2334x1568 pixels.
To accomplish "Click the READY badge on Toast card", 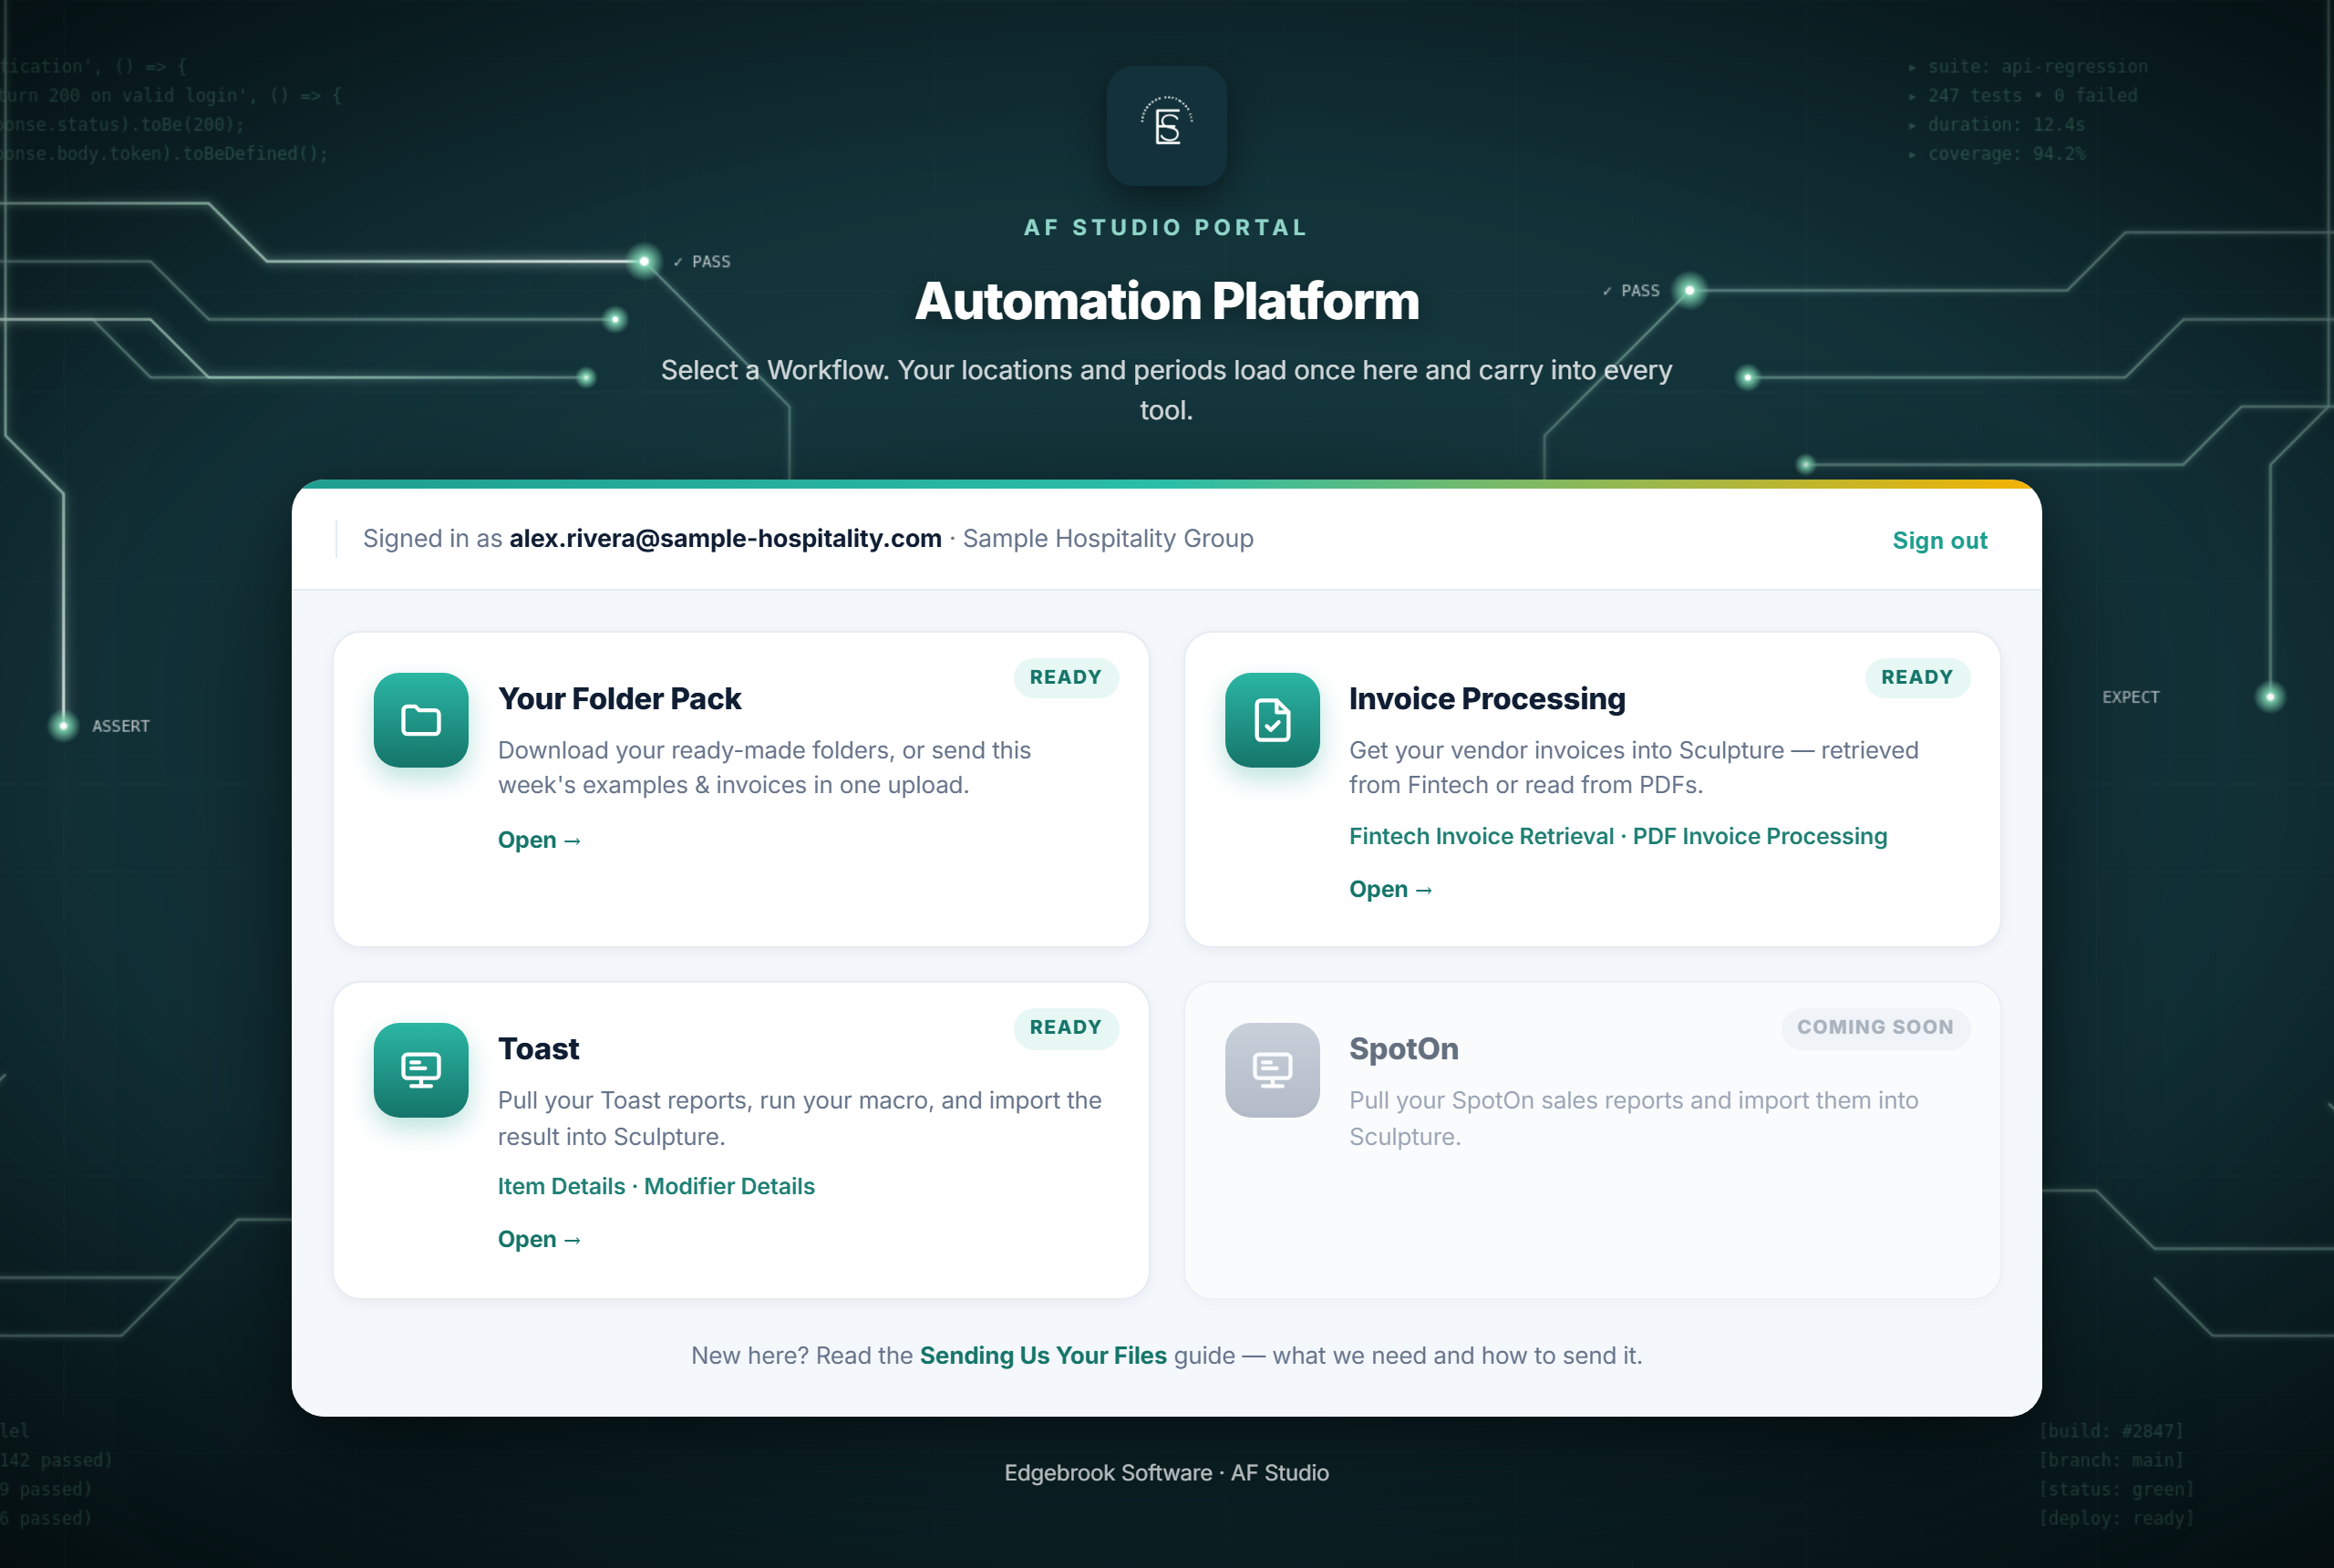I will [x=1066, y=1027].
